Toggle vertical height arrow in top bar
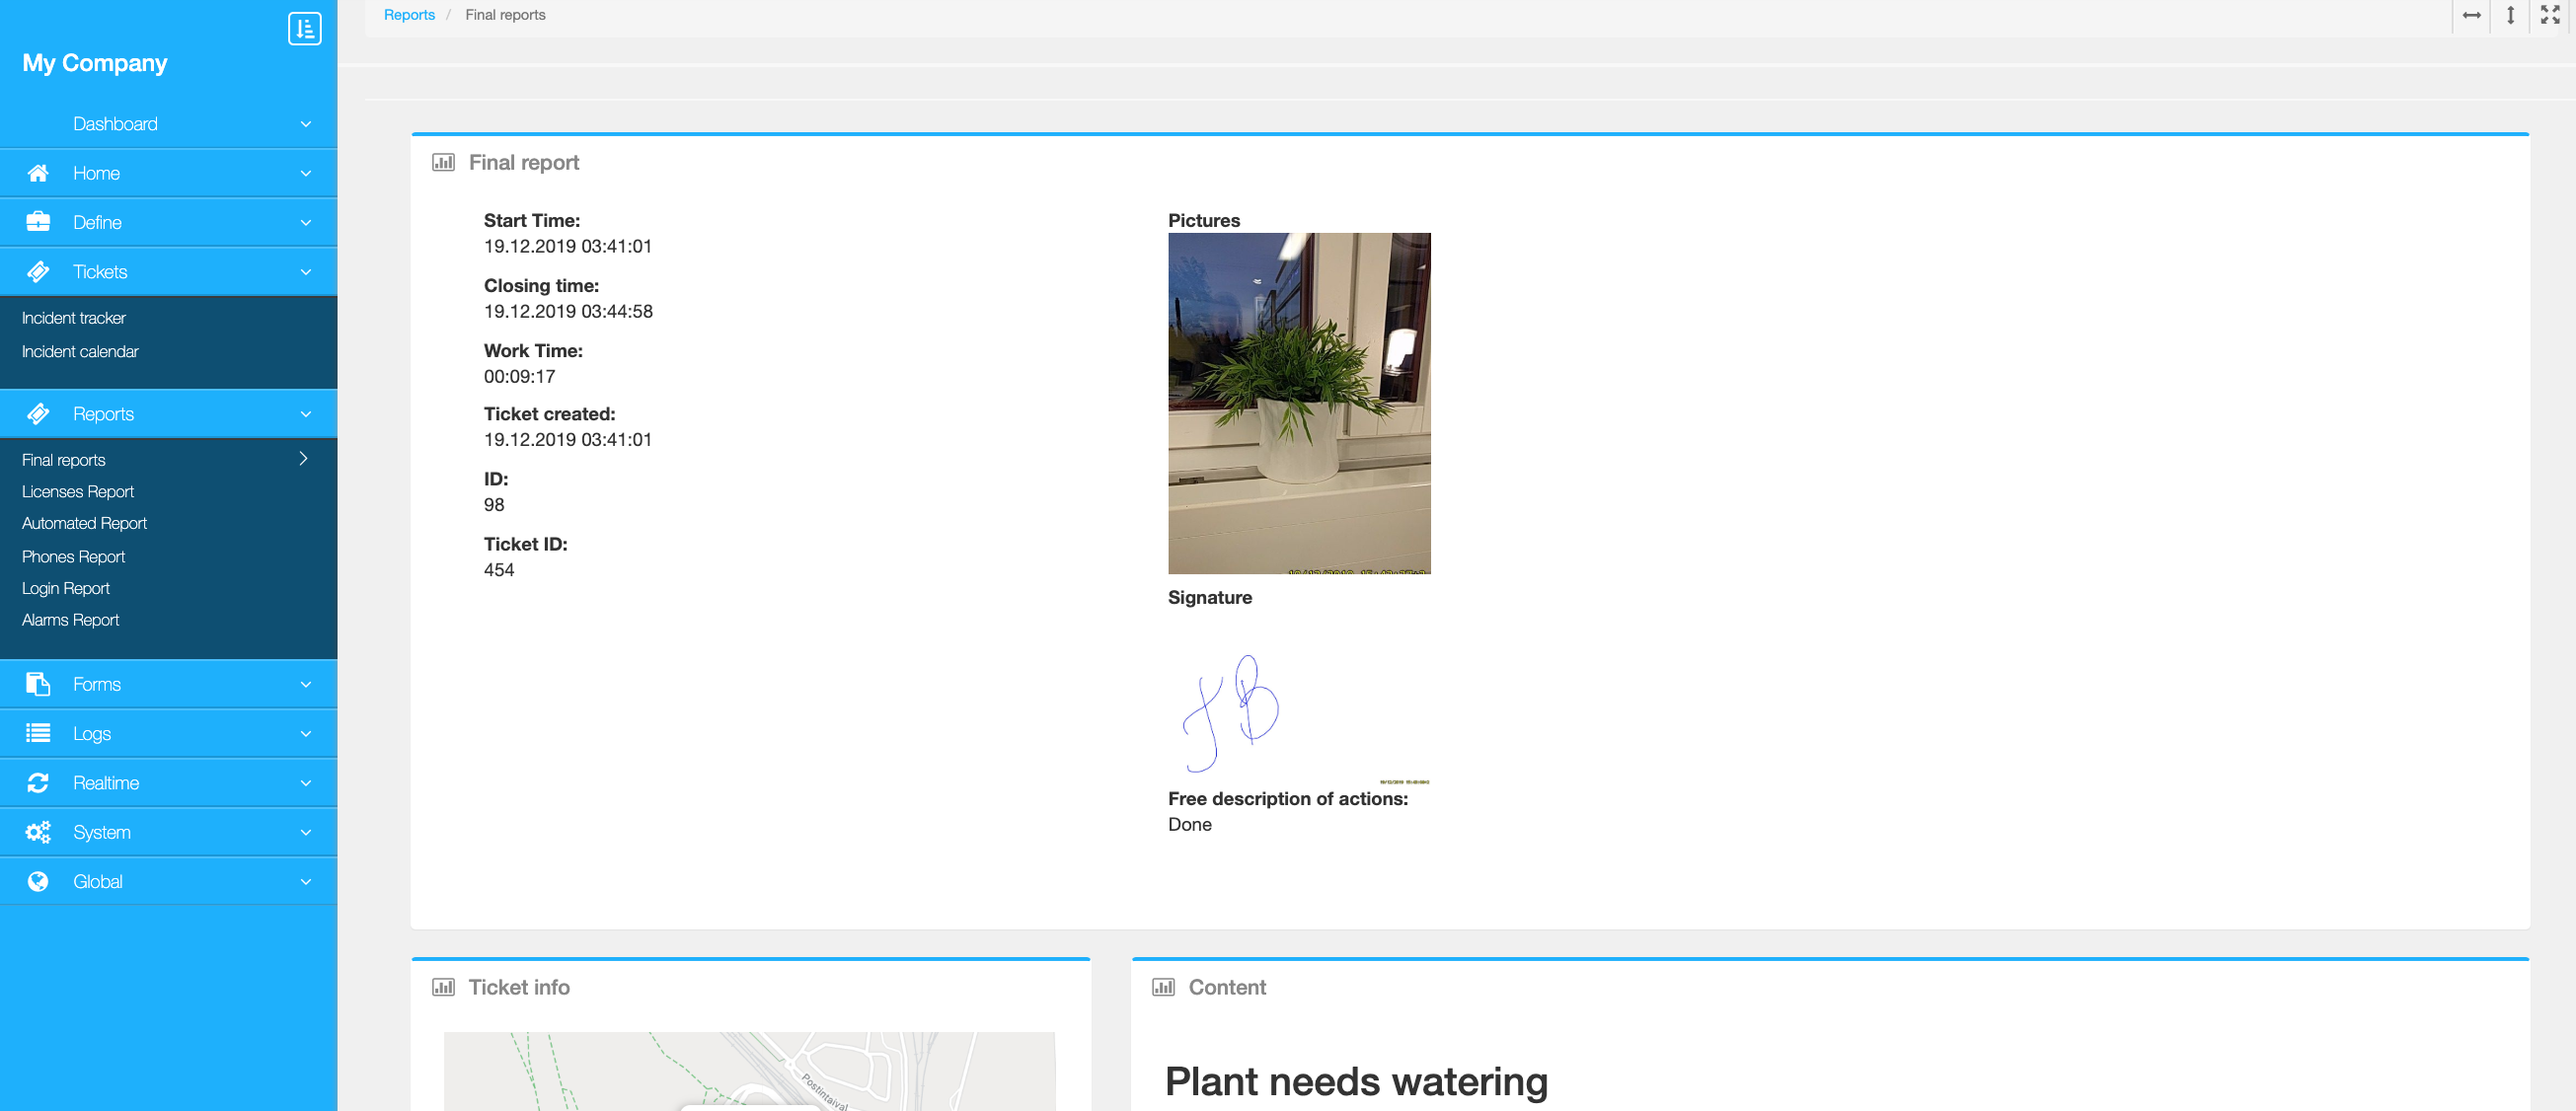2576x1111 pixels. click(x=2510, y=15)
